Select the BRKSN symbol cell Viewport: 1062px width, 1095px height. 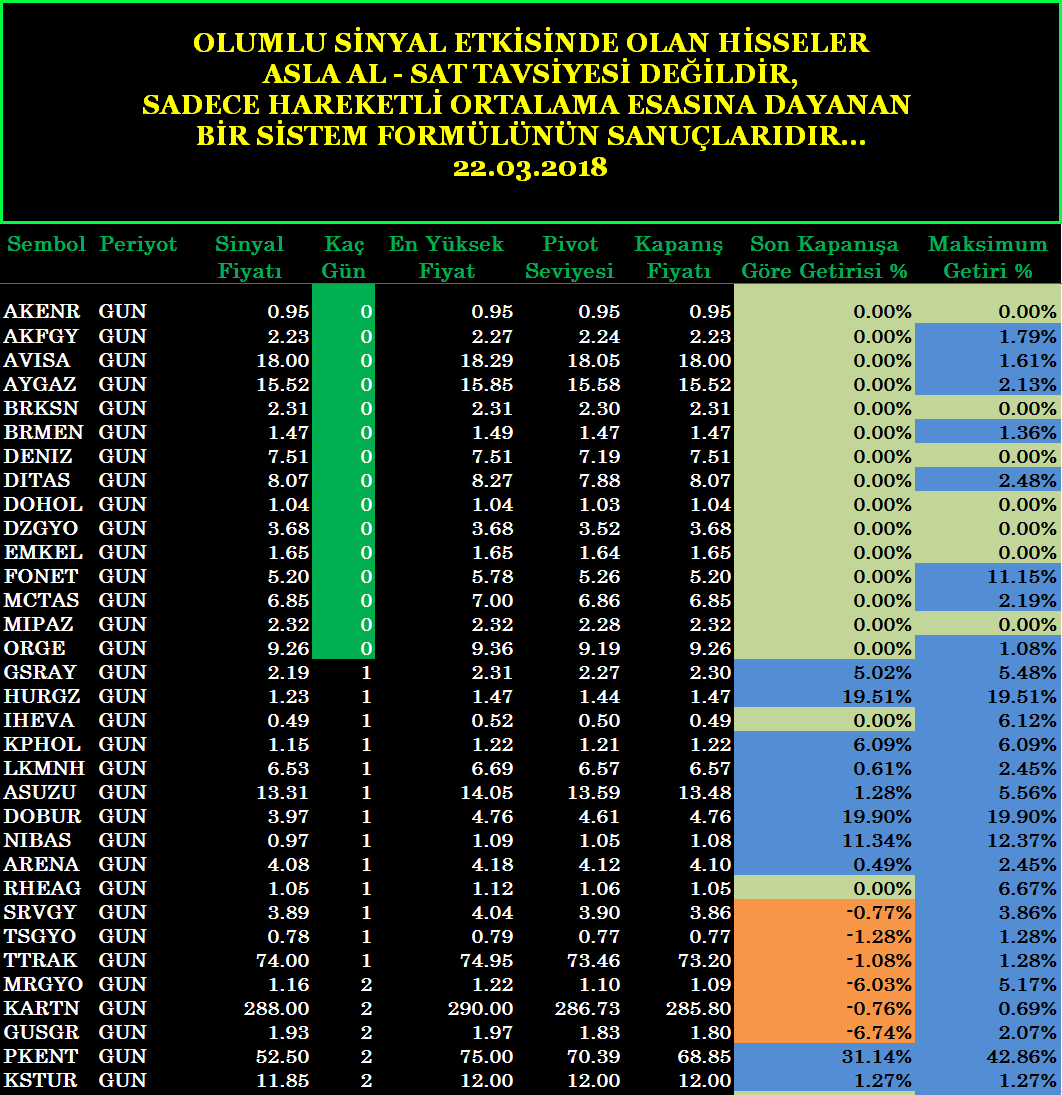point(41,408)
